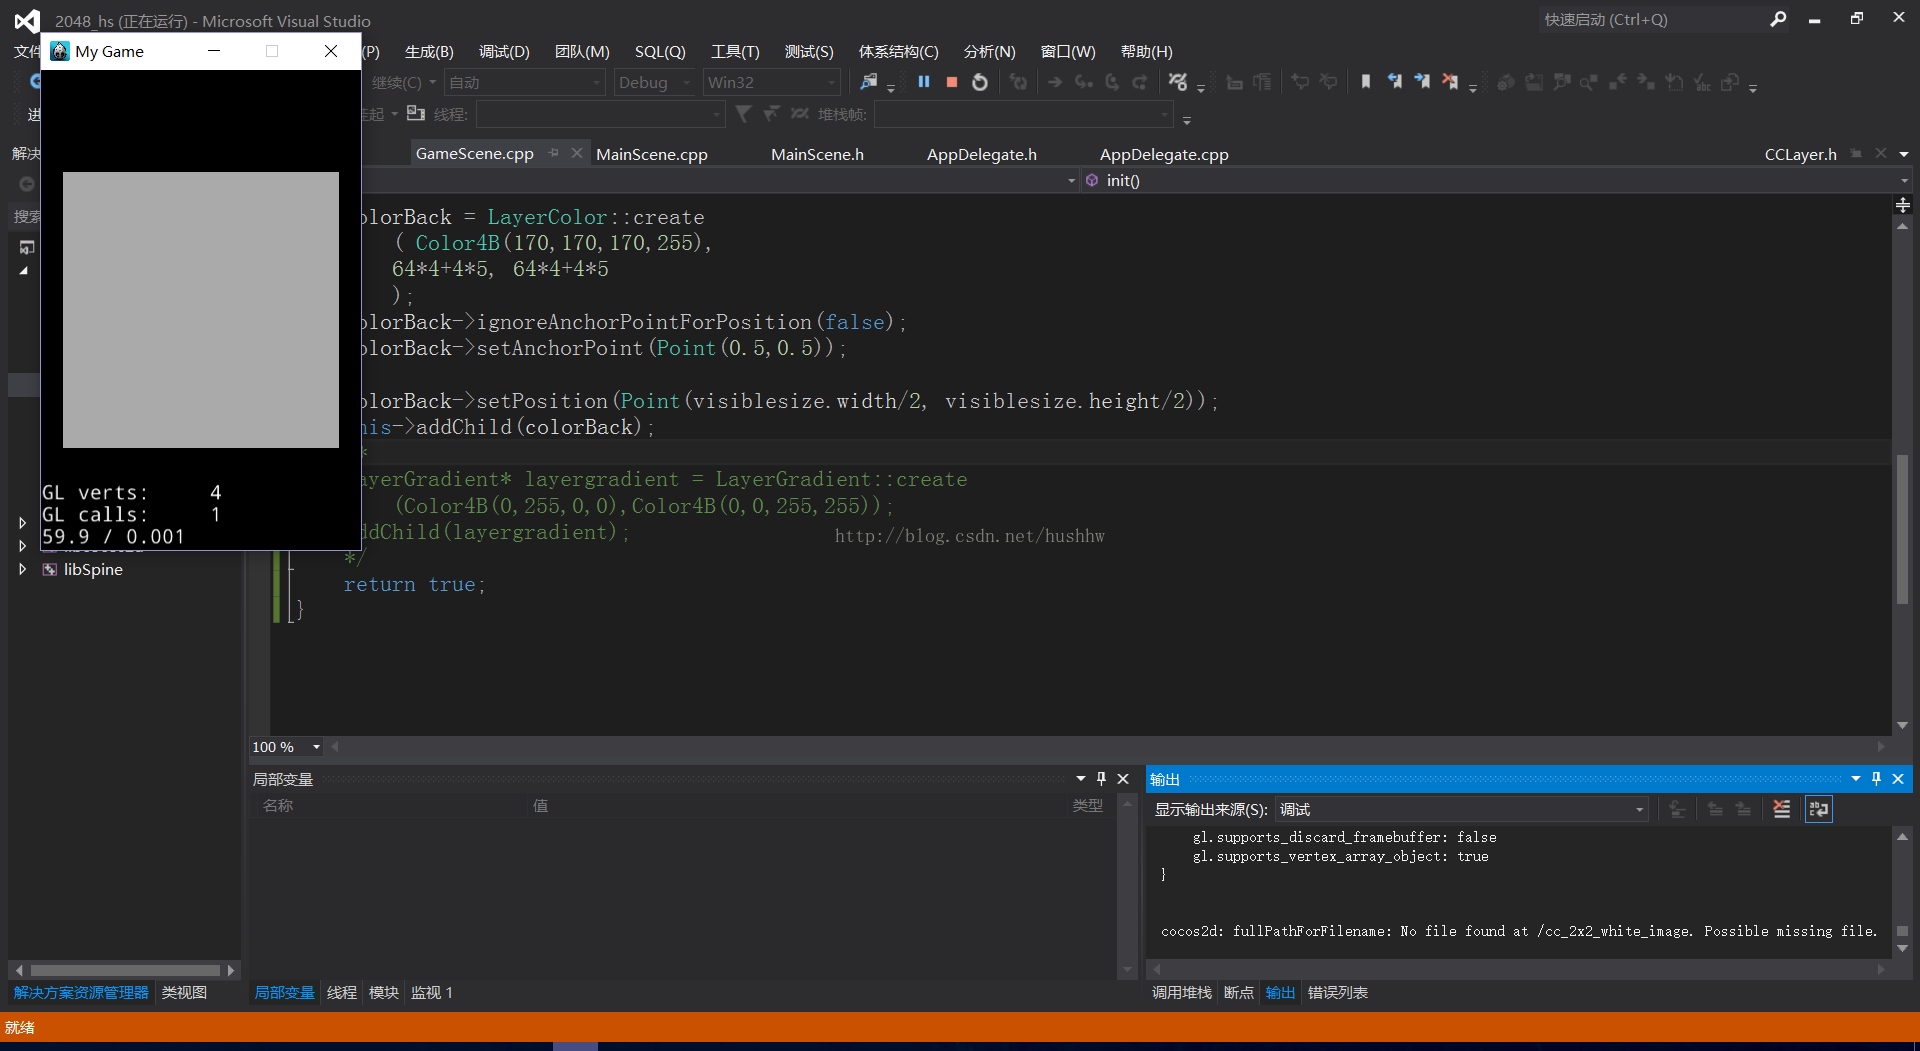This screenshot has height=1051, width=1920.
Task: Open the 调试(D) Debug menu
Action: tap(503, 51)
